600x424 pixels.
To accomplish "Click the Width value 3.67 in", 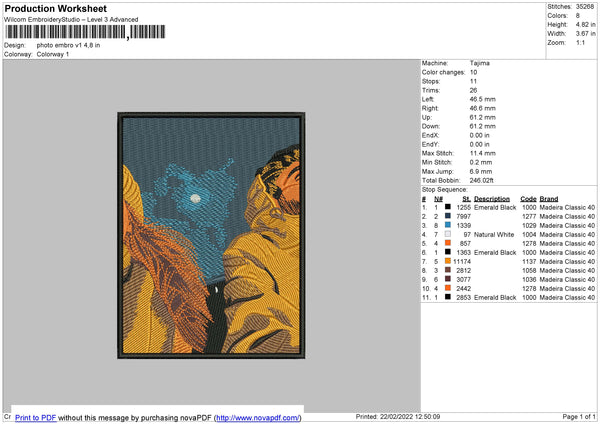I will (585, 34).
